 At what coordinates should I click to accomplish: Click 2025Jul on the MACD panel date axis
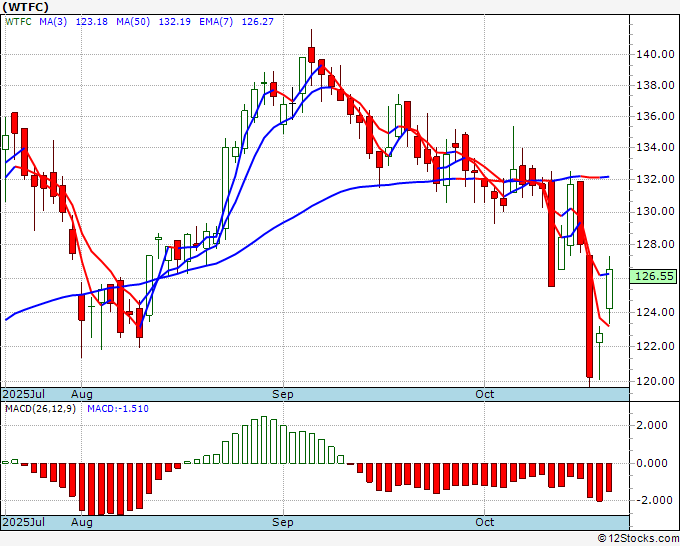coord(24,522)
